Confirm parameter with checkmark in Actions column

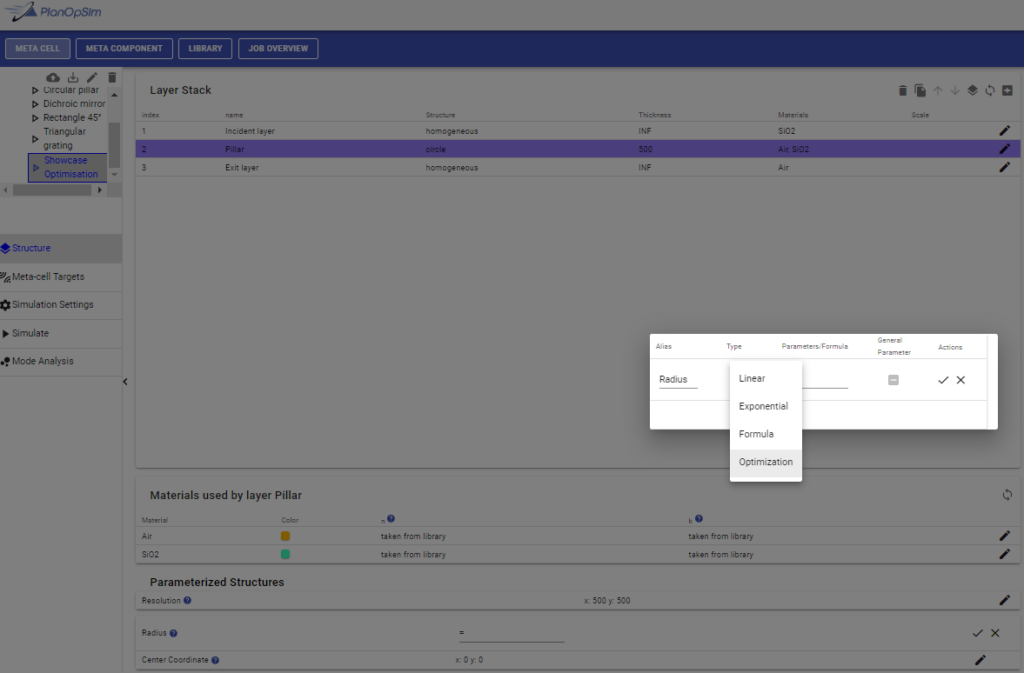[x=942, y=380]
